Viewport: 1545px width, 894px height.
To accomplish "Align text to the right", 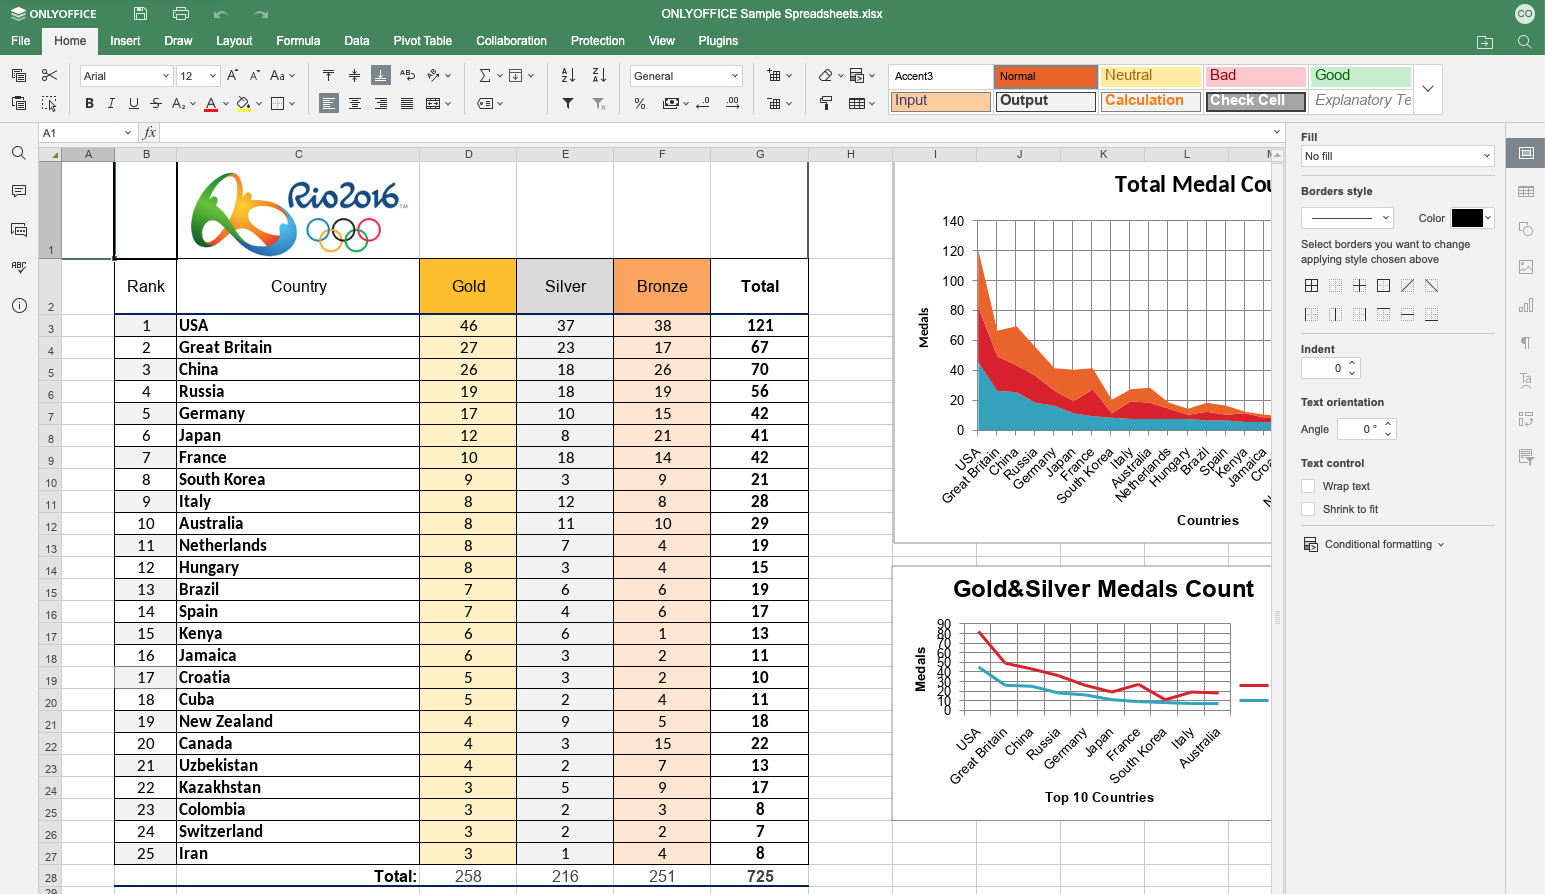I will click(x=381, y=103).
